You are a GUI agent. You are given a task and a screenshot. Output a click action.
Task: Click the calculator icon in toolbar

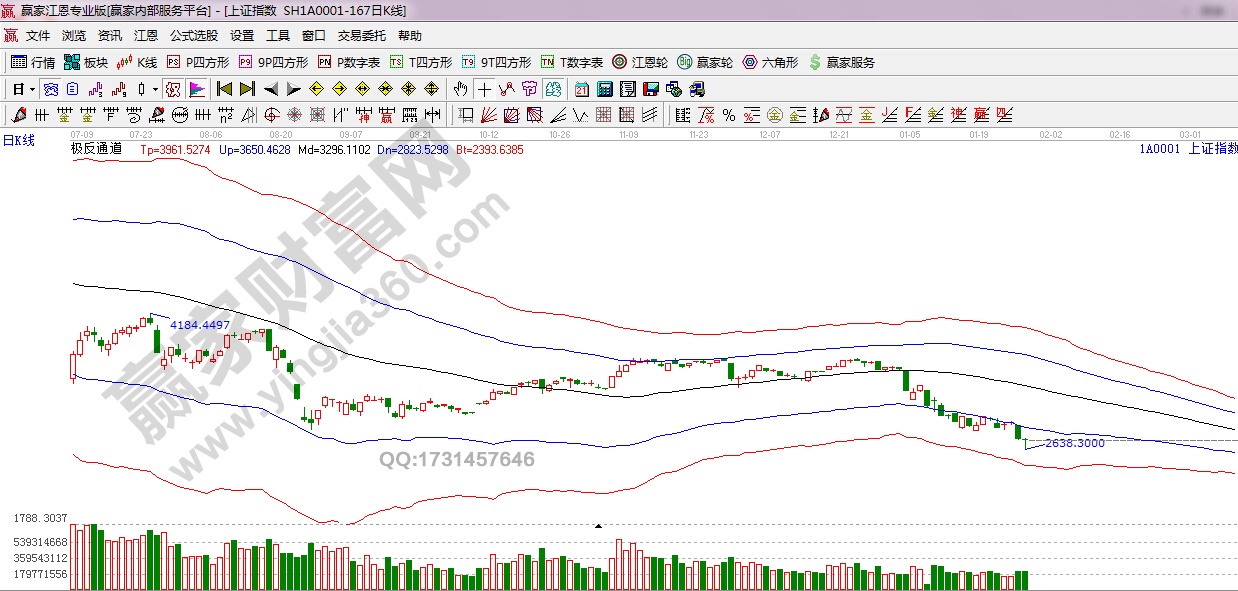coord(604,89)
